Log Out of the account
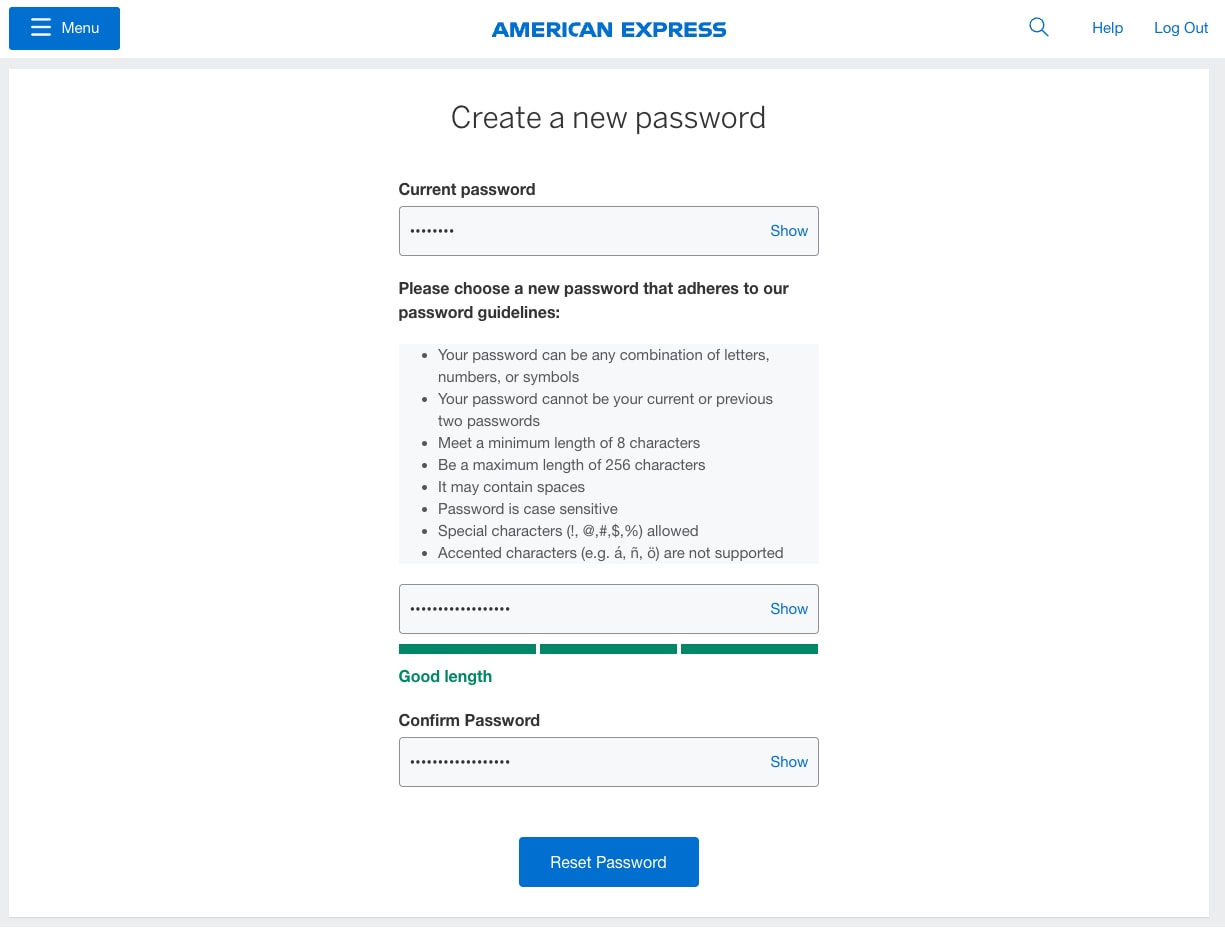The height and width of the screenshot is (929, 1225). click(1181, 28)
